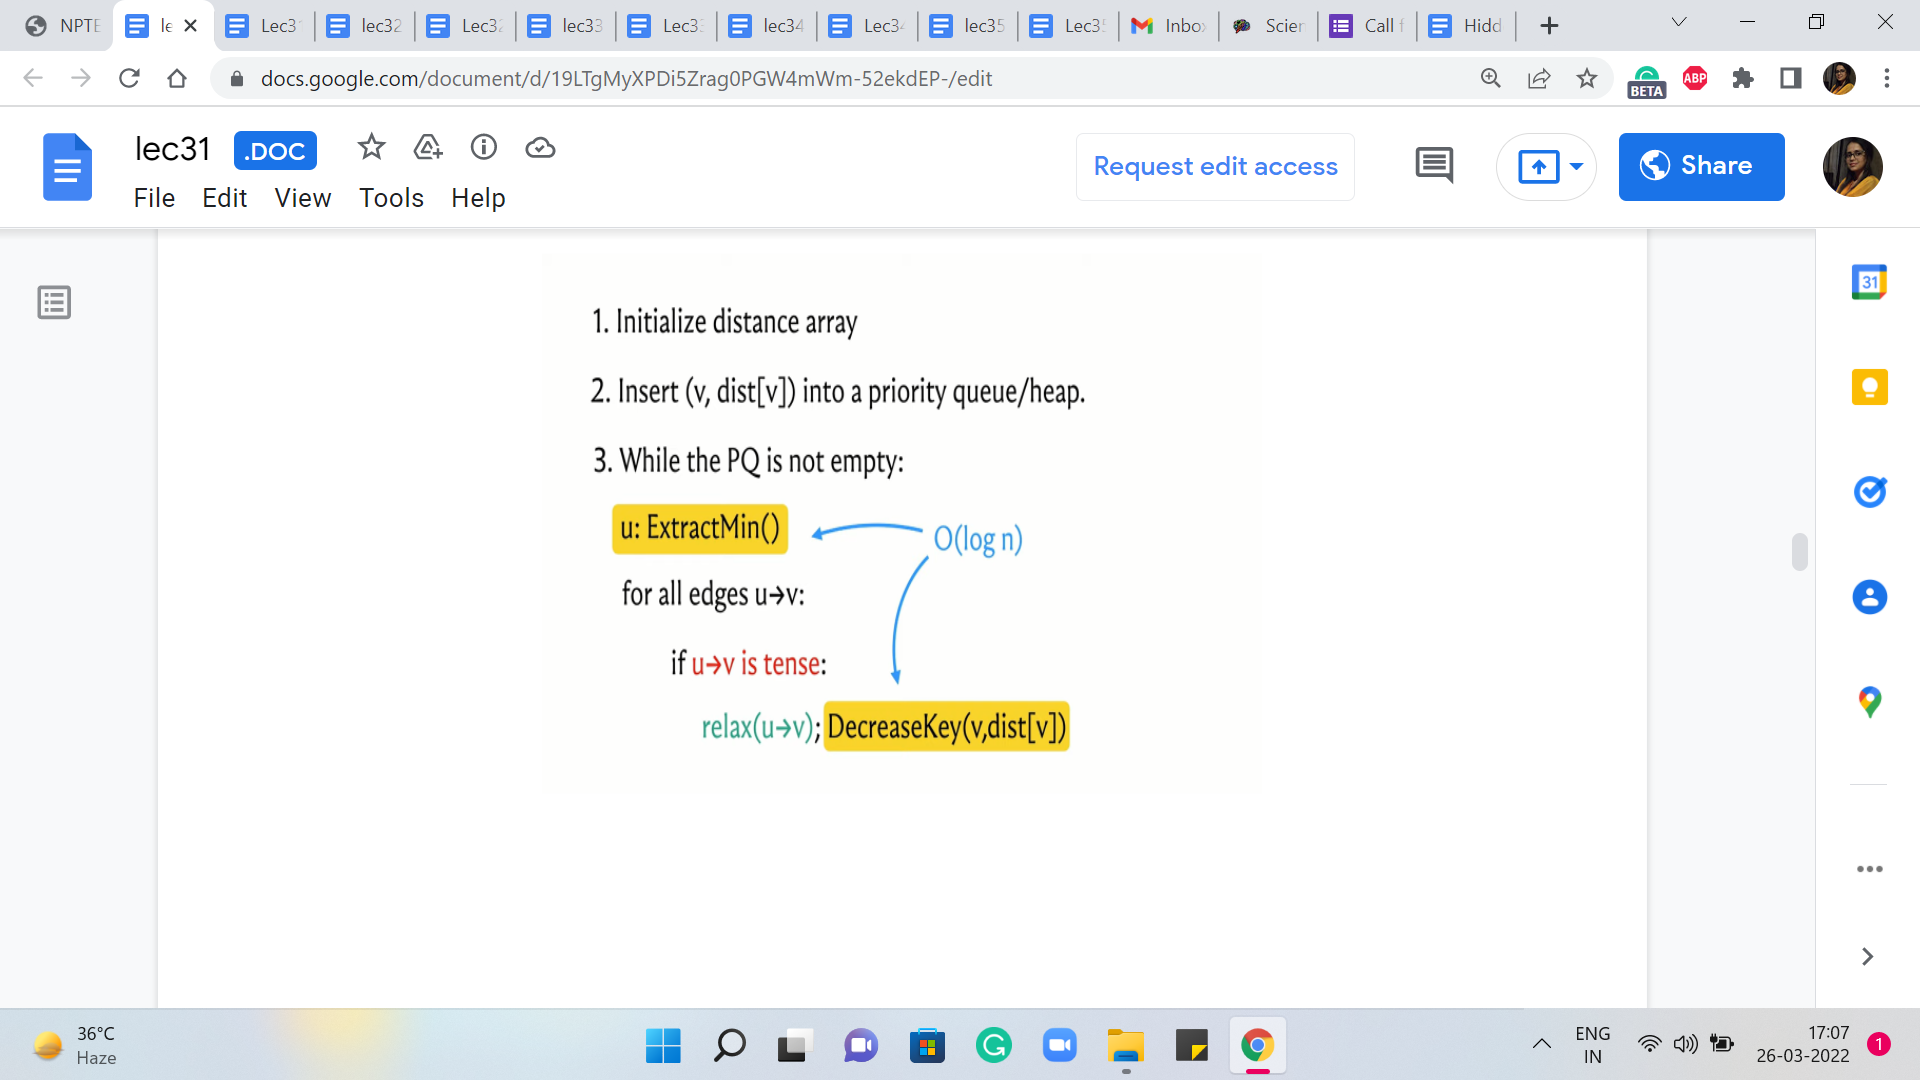Viewport: 1920px width, 1080px height.
Task: Star the lec31 document
Action: coord(371,148)
